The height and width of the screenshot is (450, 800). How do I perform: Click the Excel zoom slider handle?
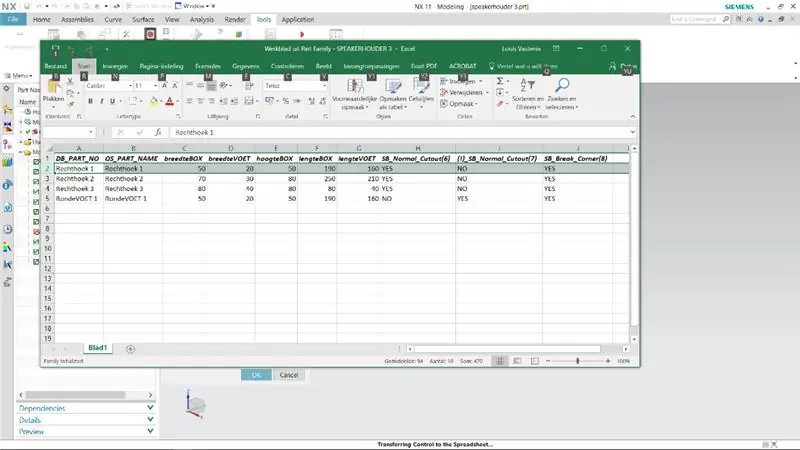point(578,361)
